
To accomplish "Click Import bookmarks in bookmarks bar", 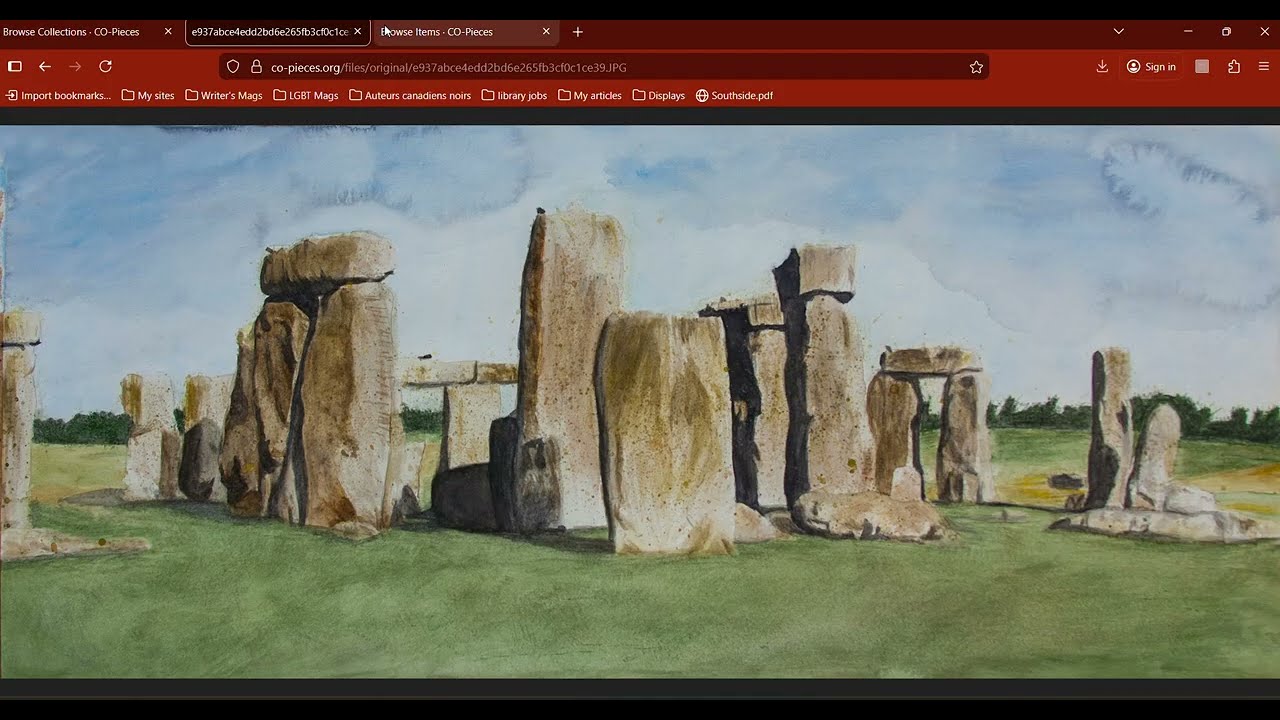I will click(x=58, y=96).
